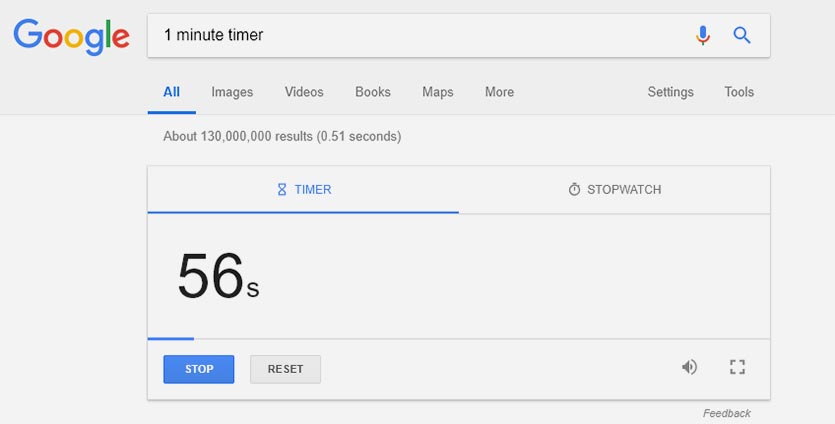Open the Maps results tab
Viewport: 835px width, 424px height.
[438, 92]
